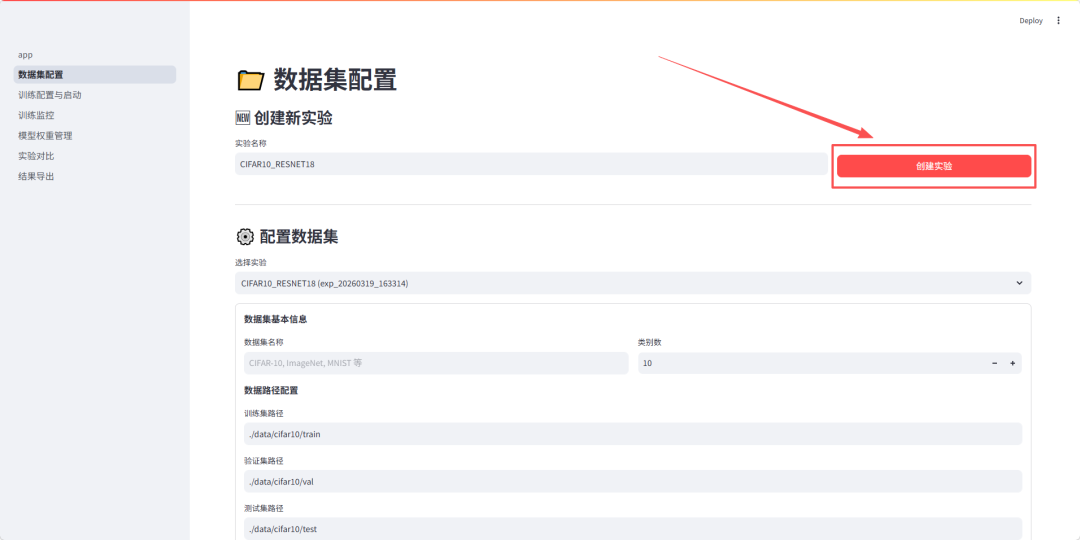Edit the 训练集路径 path field
Viewport: 1080px width, 540px height.
point(630,434)
